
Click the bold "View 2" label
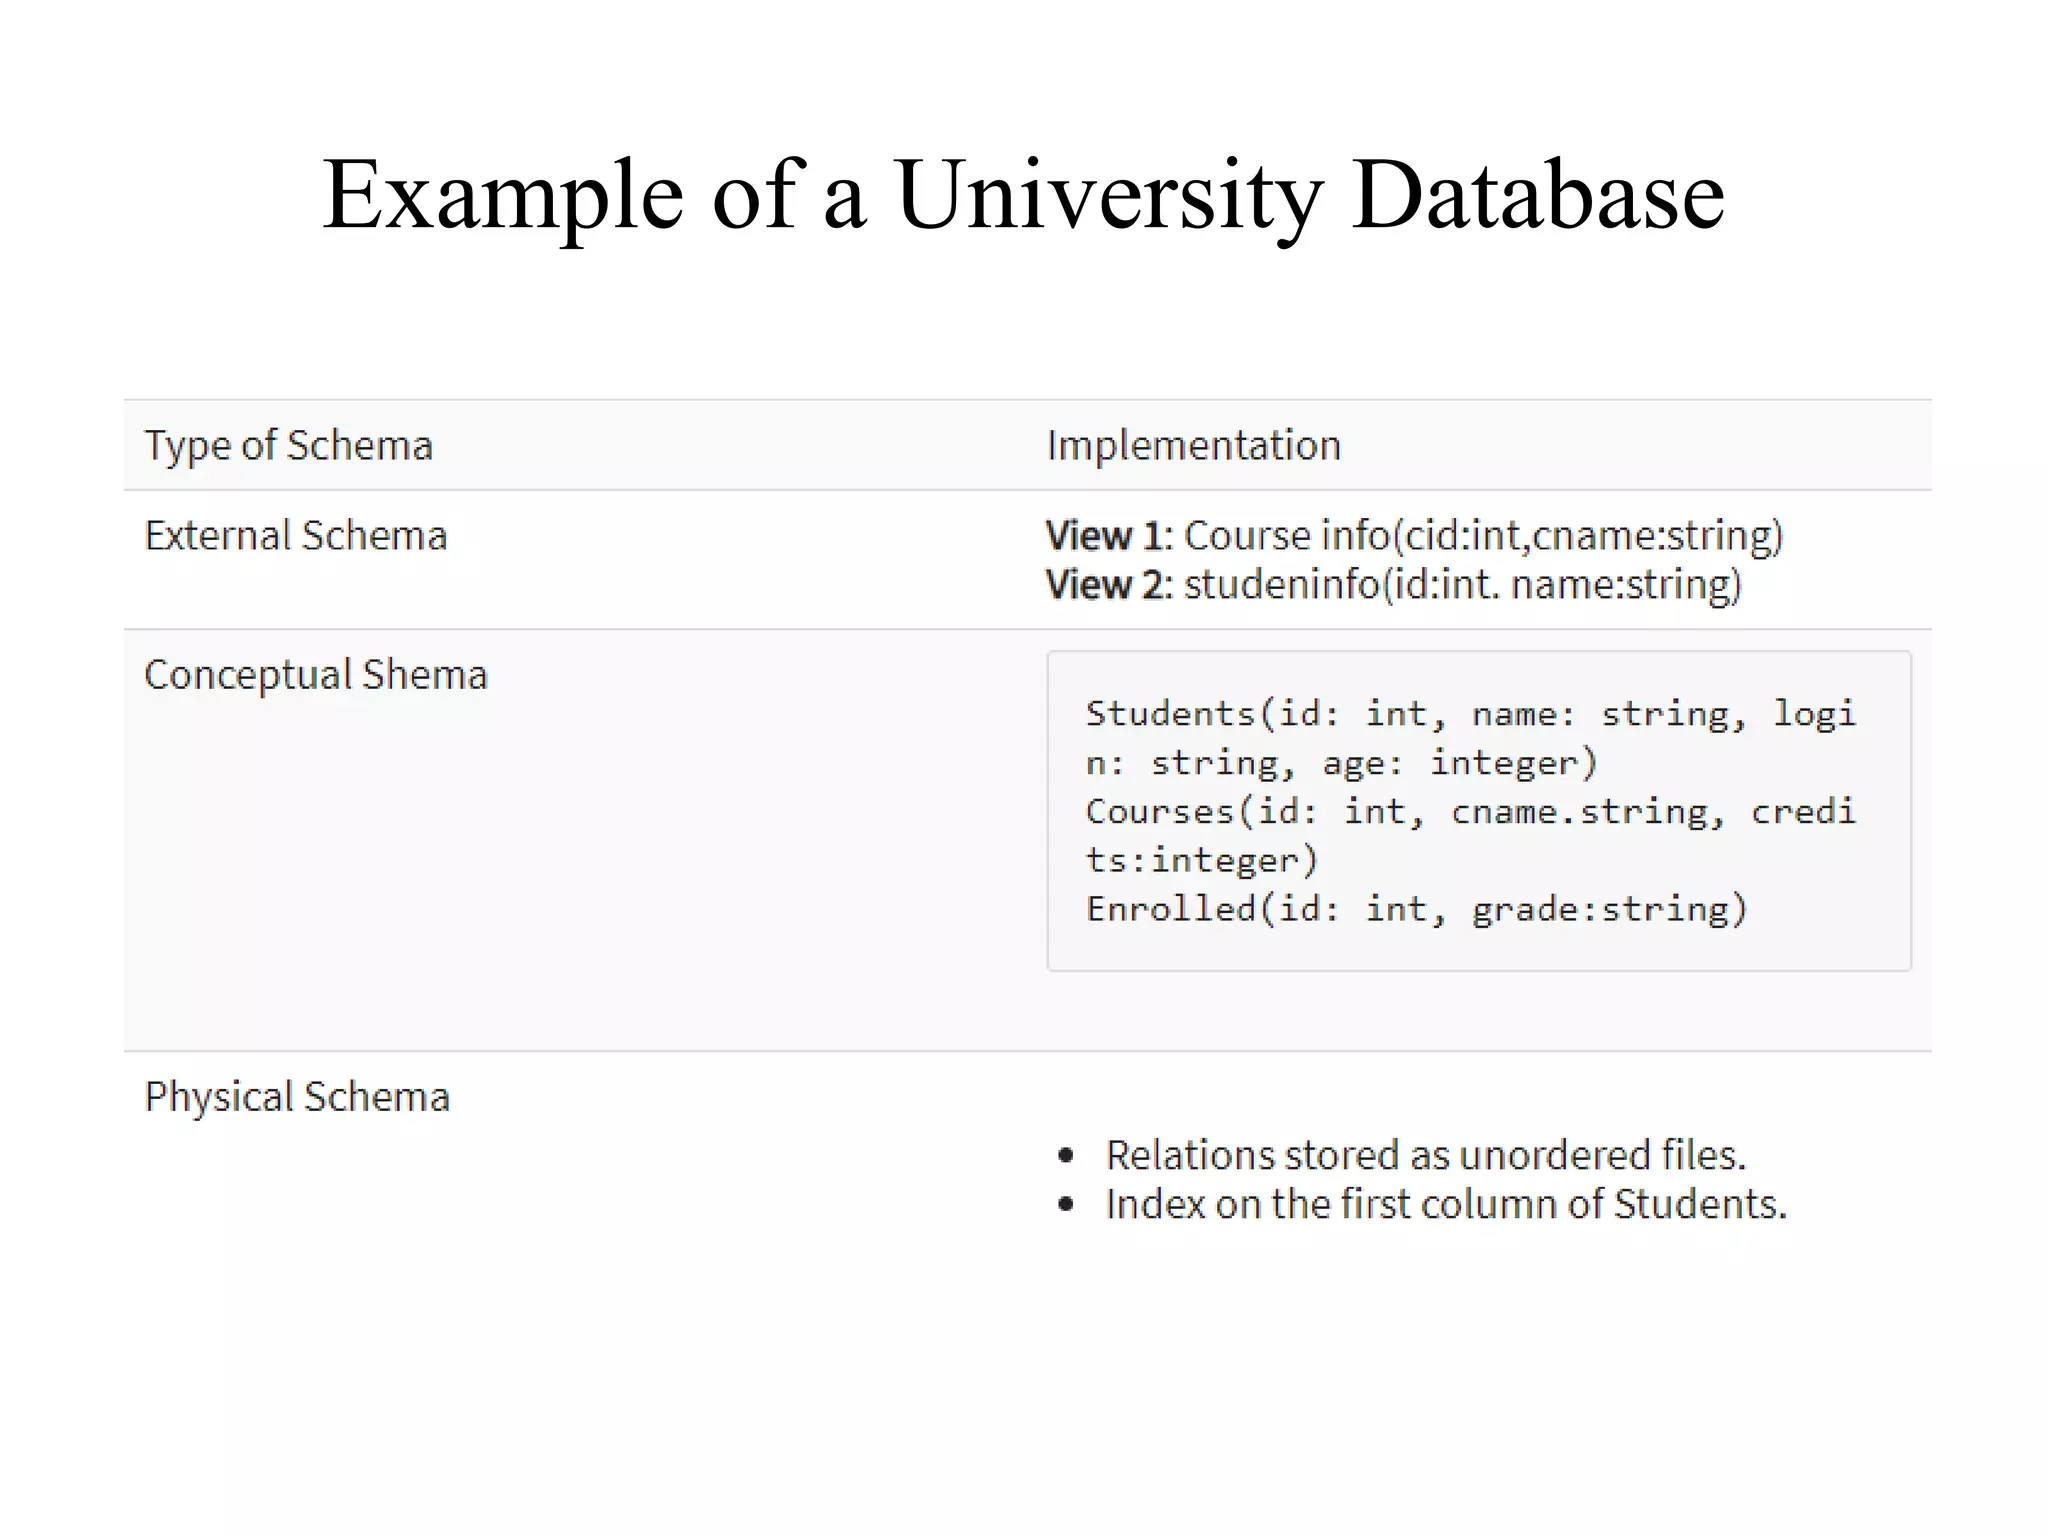(x=1107, y=585)
